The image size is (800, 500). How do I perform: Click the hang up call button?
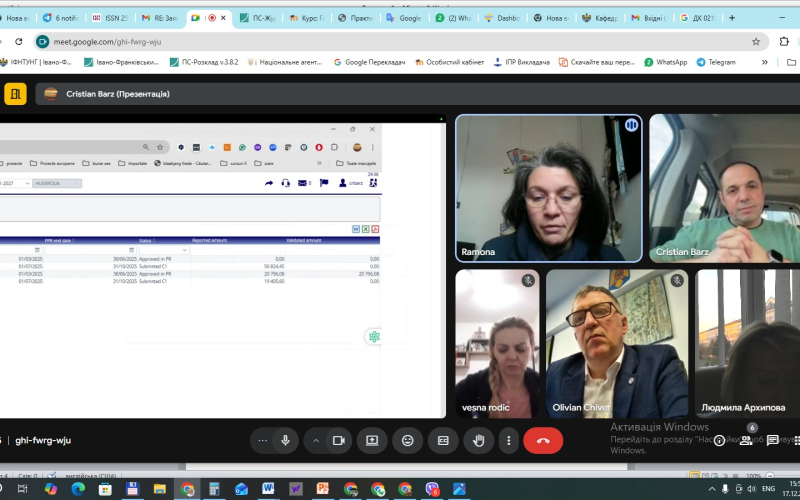pyautogui.click(x=543, y=440)
